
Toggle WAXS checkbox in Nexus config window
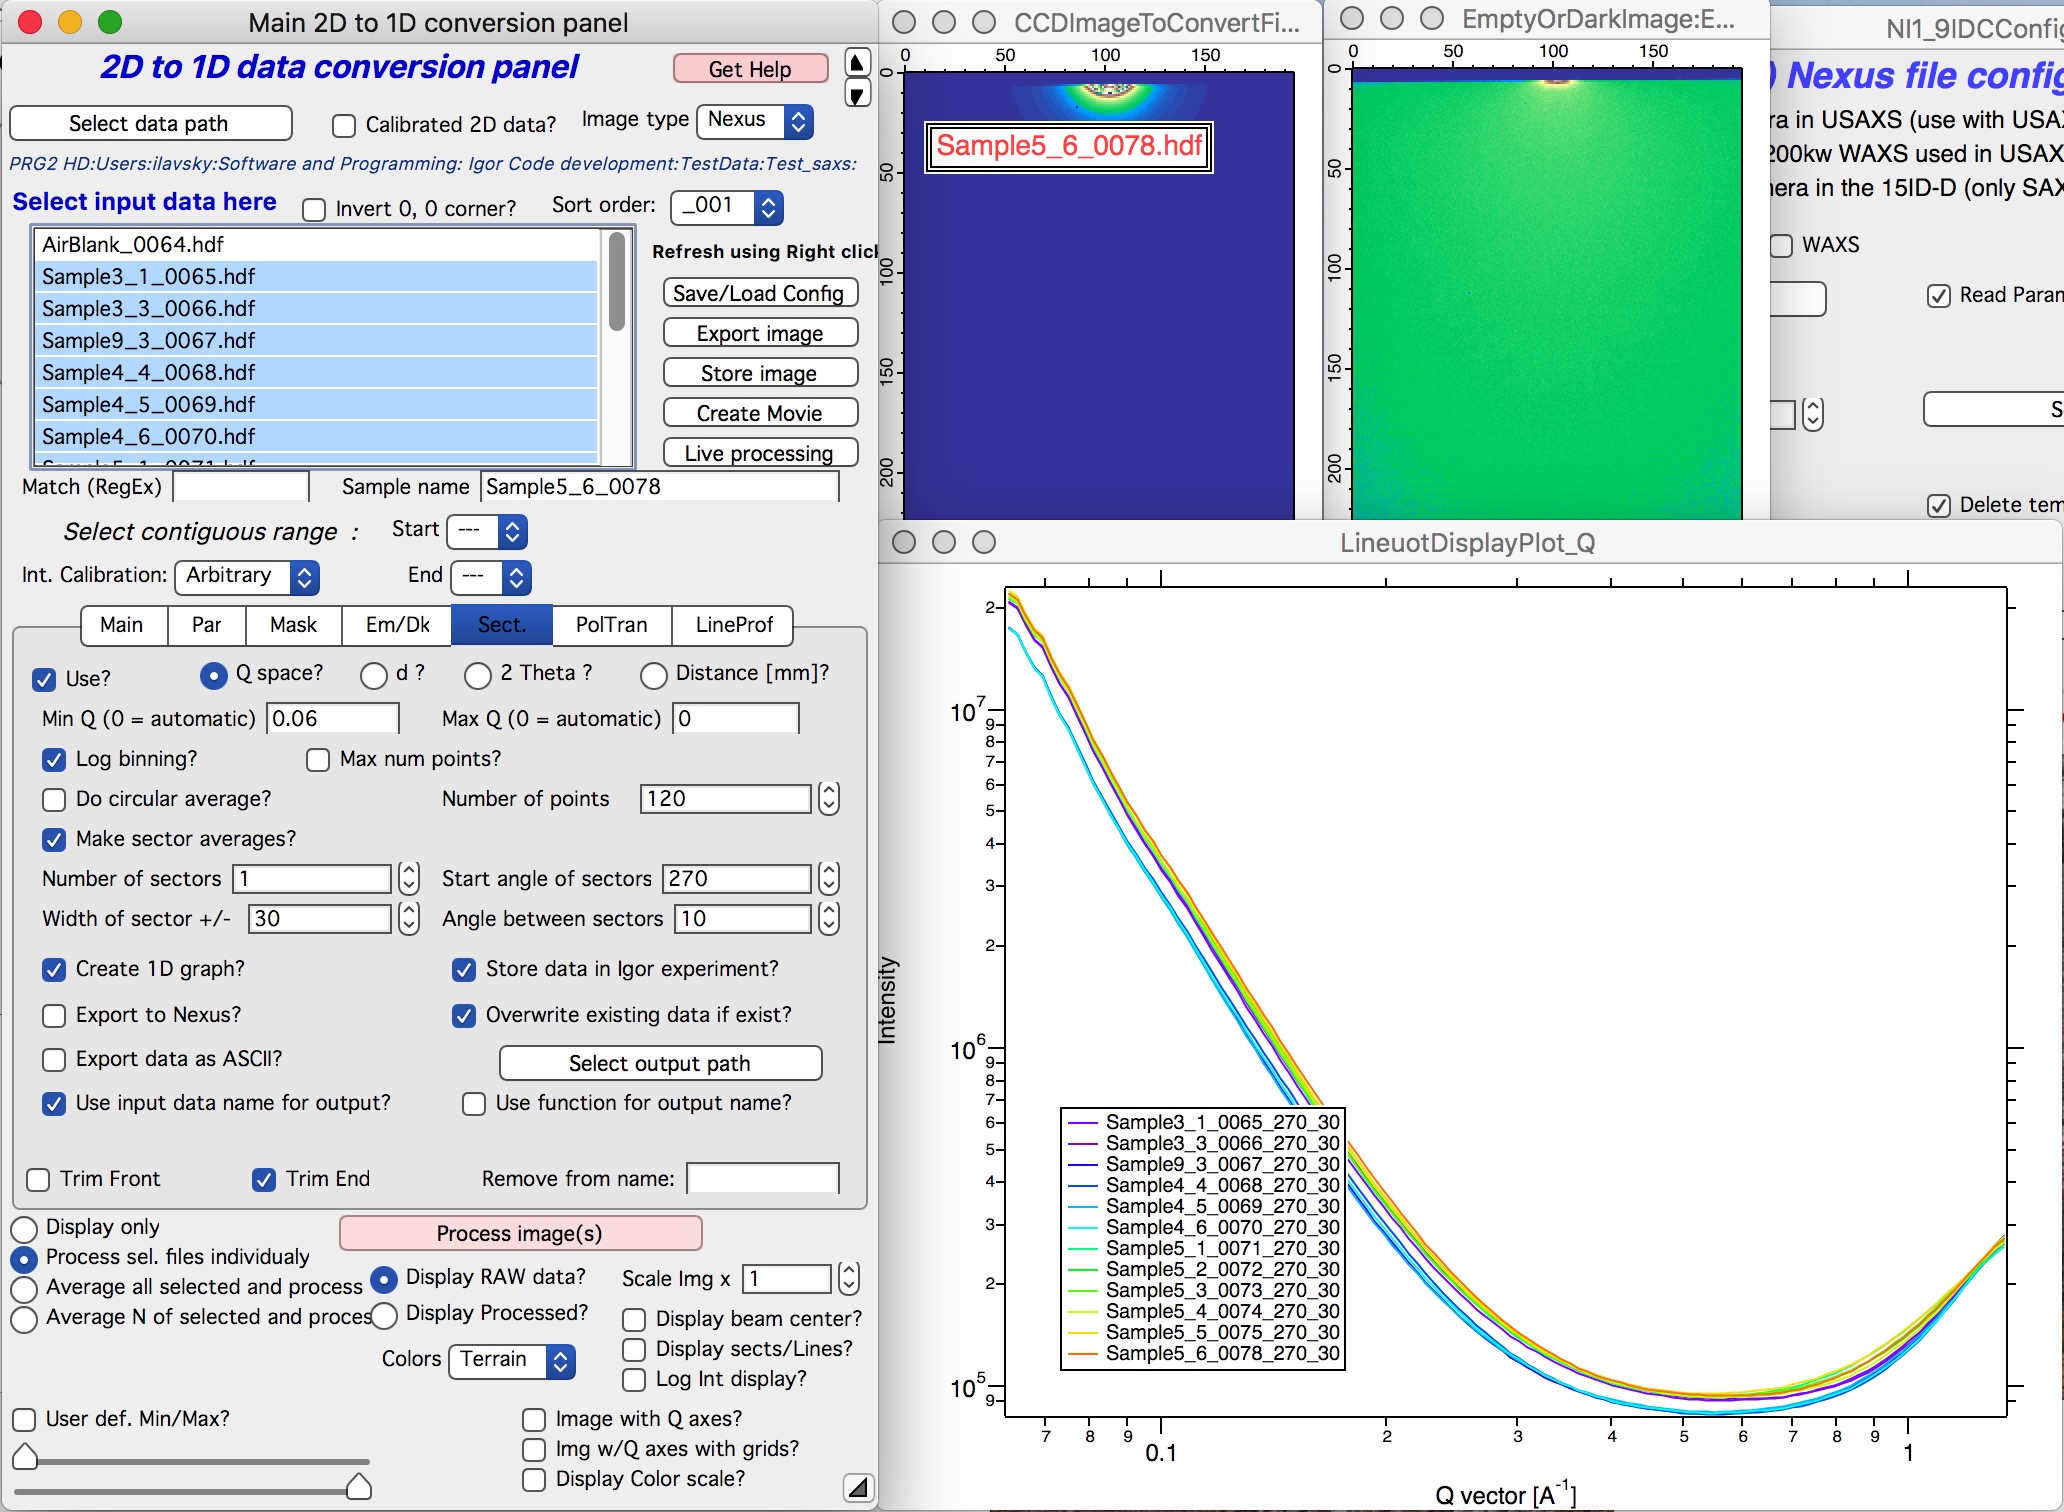pos(1781,245)
